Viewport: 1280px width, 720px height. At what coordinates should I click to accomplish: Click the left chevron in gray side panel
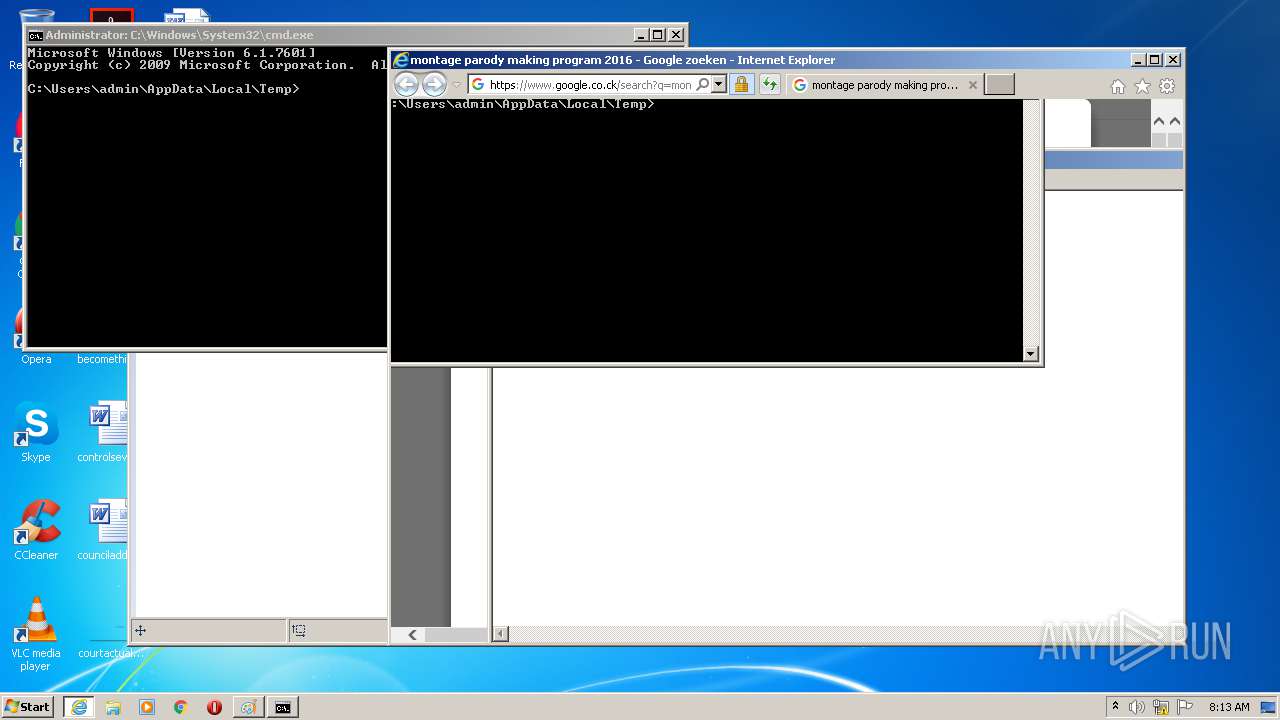tap(412, 634)
